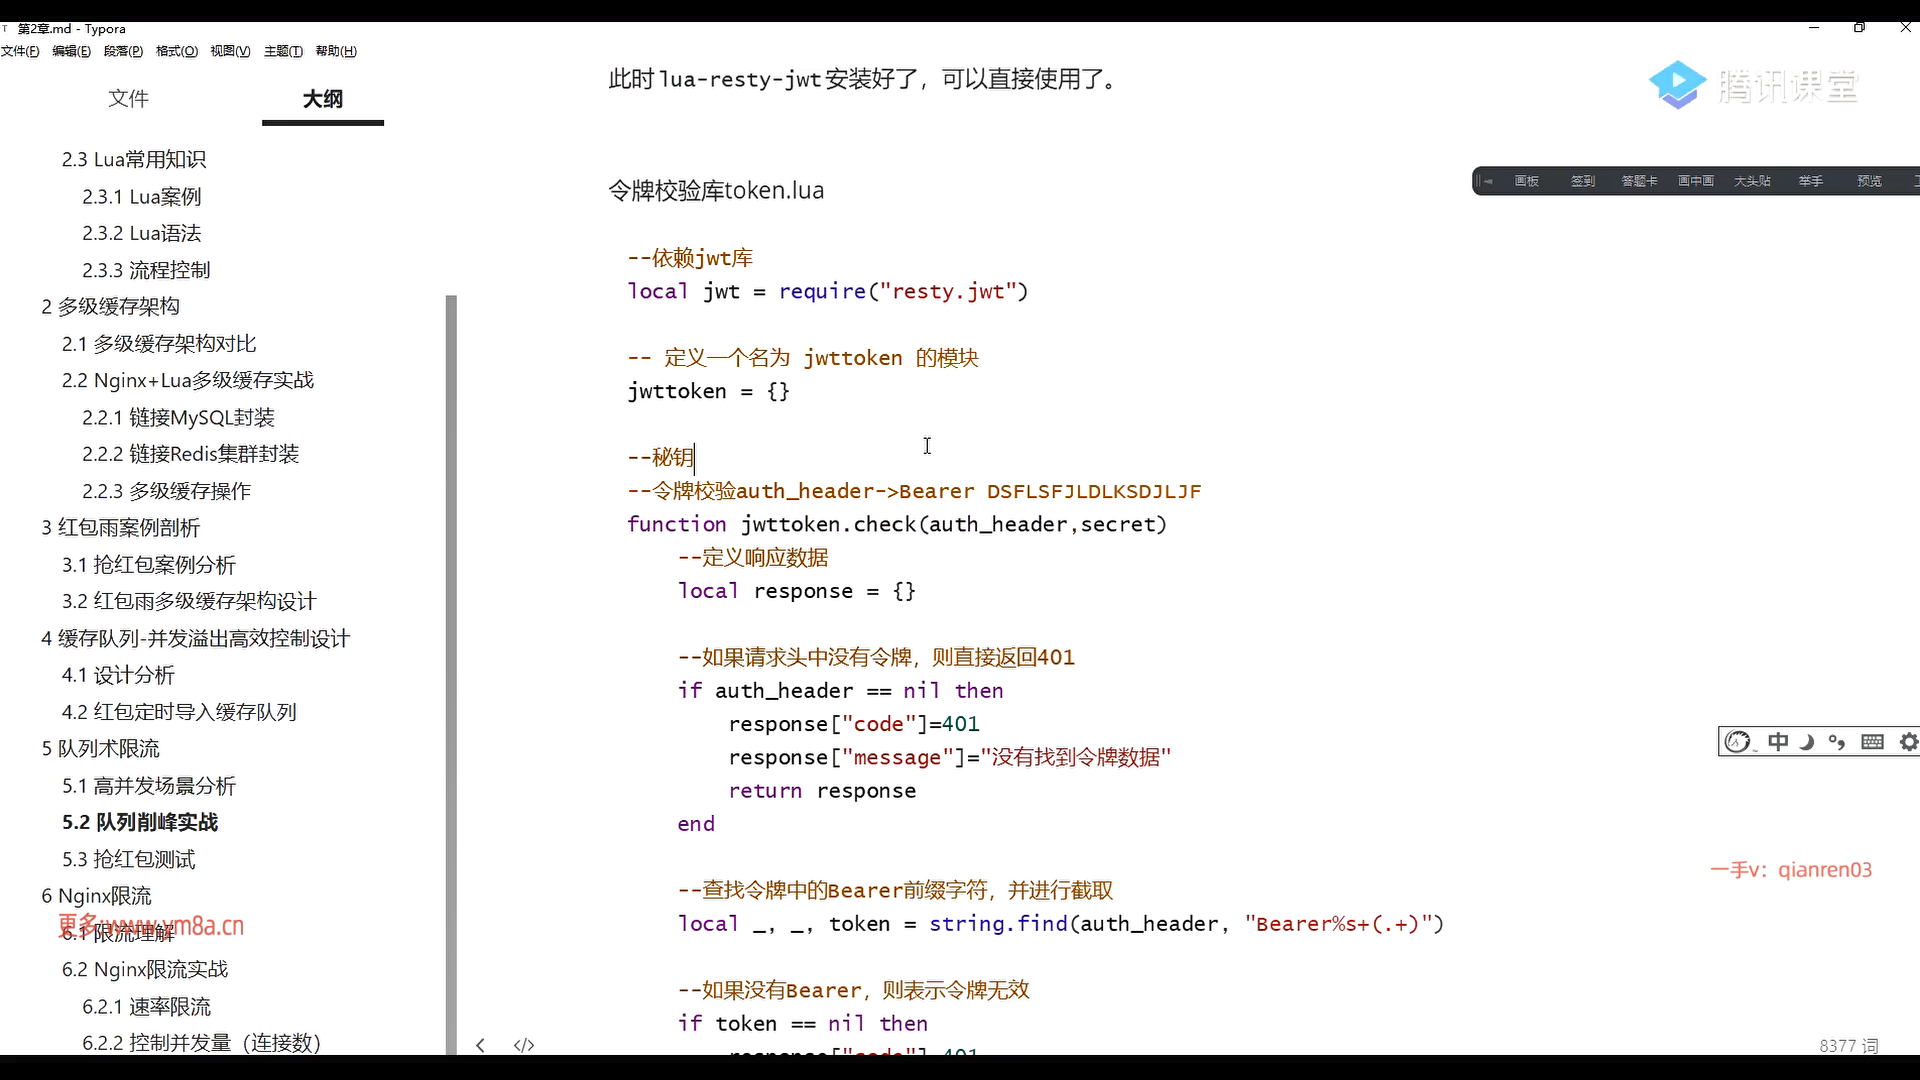1920x1080 pixels.
Task: Toggle punctuation mode icon in IME bar
Action: point(1837,742)
